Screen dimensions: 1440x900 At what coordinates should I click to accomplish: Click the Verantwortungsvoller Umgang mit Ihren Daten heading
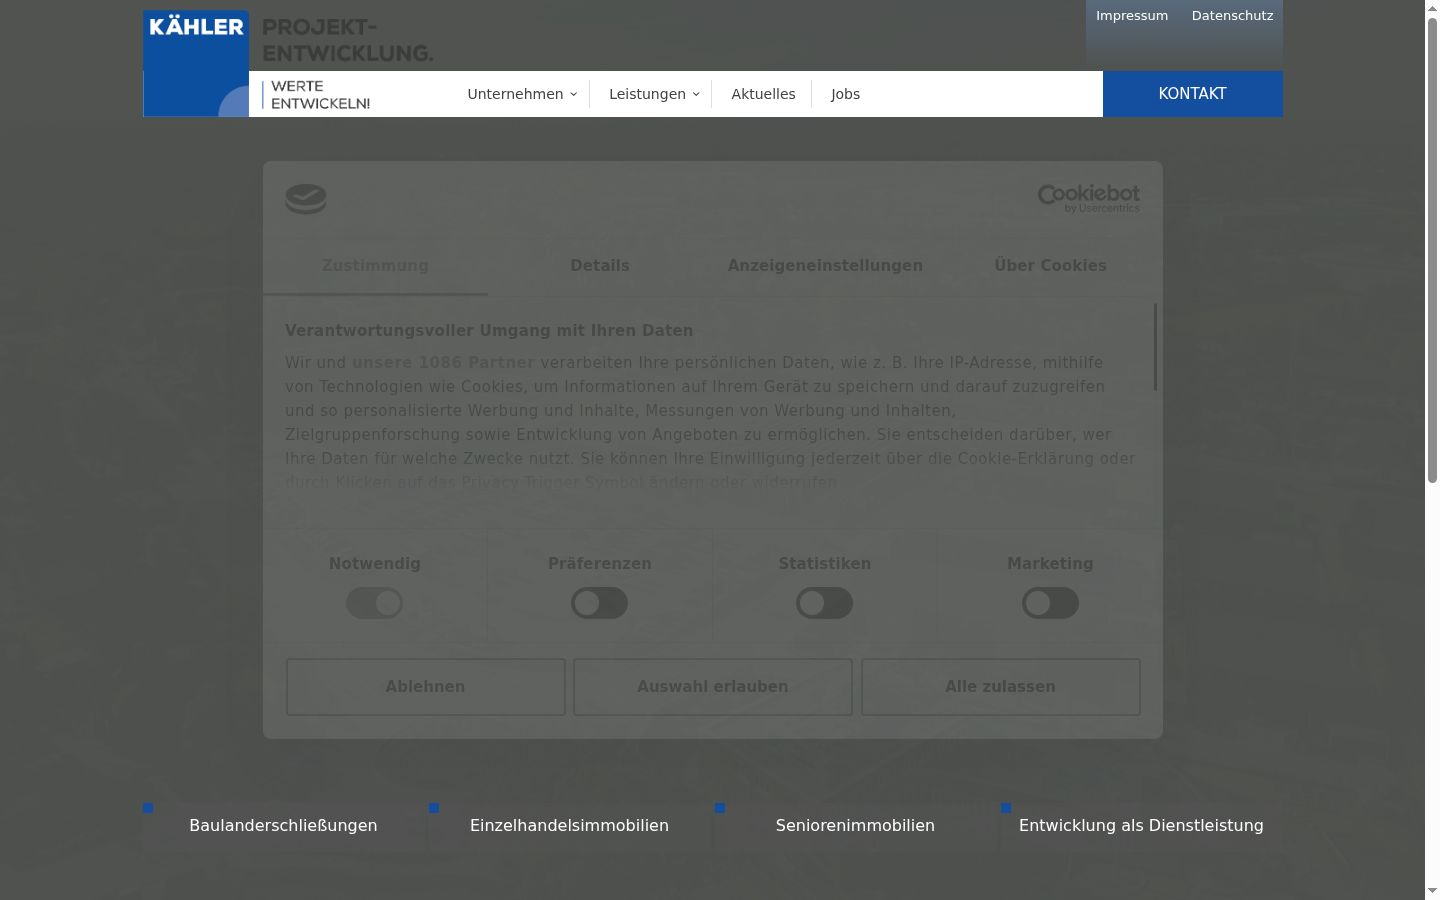[x=489, y=331]
